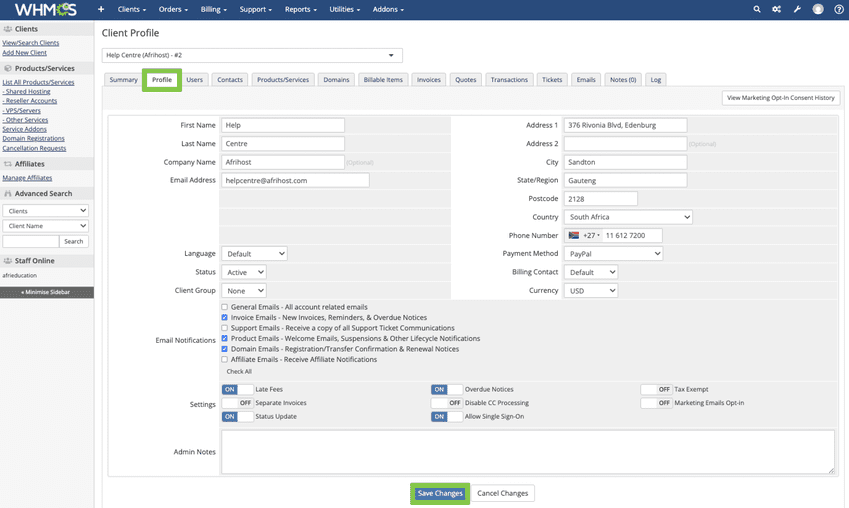This screenshot has width=849, height=508.
Task: Check the General Emails checkbox
Action: point(225,307)
